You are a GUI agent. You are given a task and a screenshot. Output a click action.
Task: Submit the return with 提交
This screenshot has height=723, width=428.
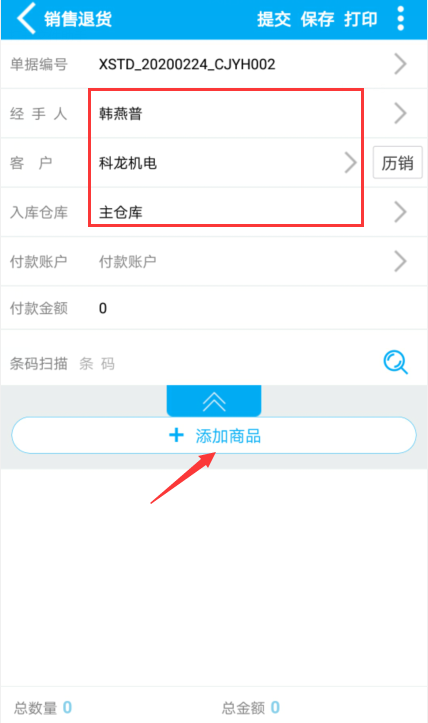coord(274,19)
